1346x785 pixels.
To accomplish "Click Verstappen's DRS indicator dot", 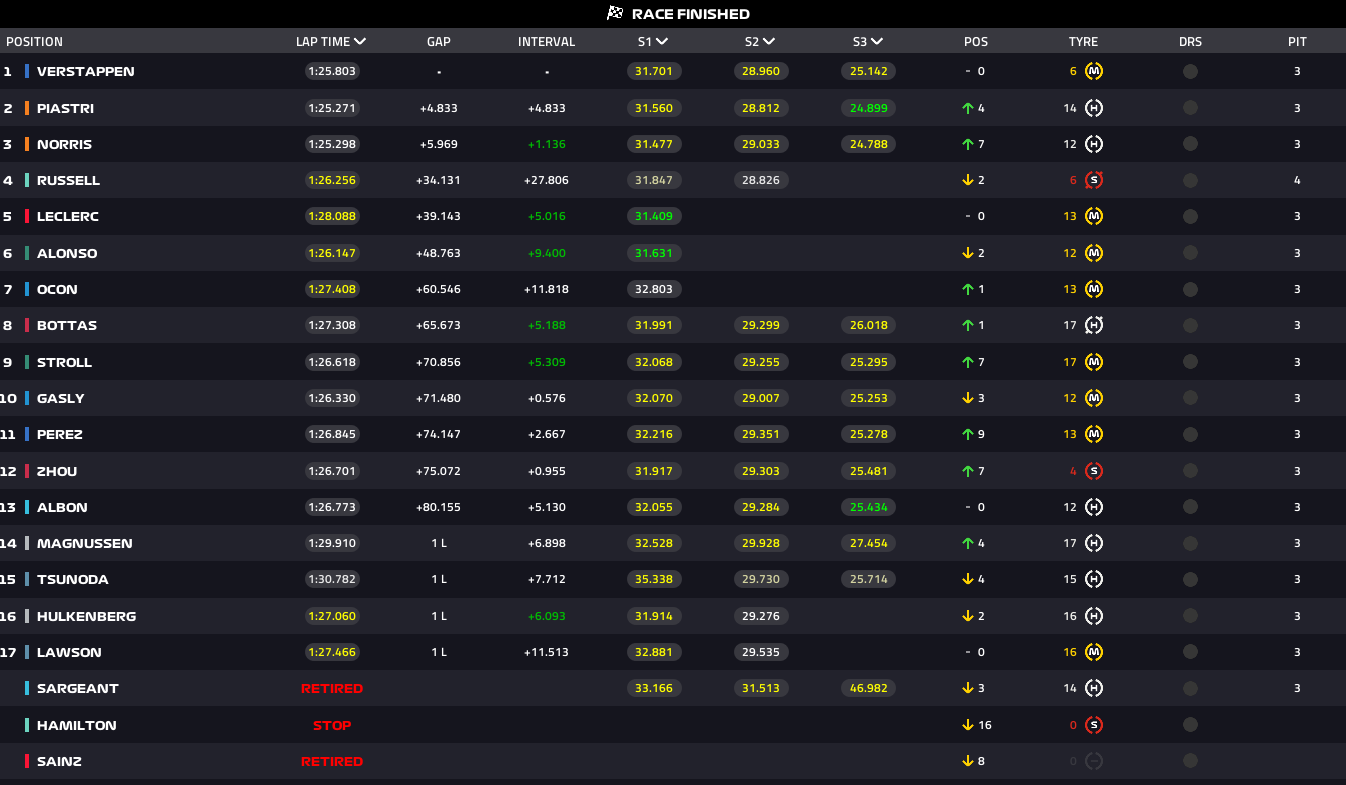I will point(1190,72).
